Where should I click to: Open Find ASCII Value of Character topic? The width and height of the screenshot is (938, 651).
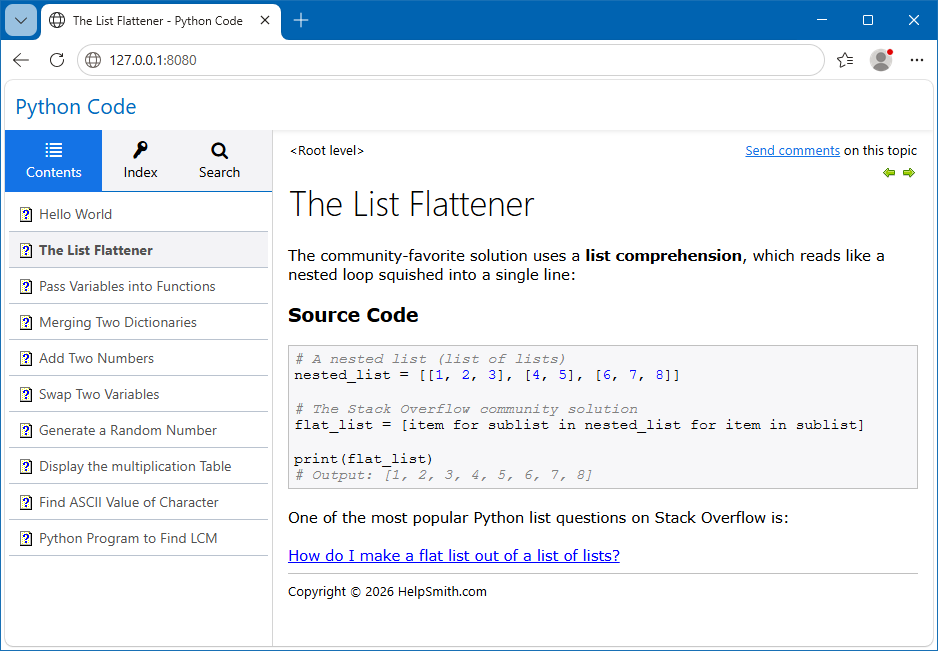pyautogui.click(x=138, y=502)
